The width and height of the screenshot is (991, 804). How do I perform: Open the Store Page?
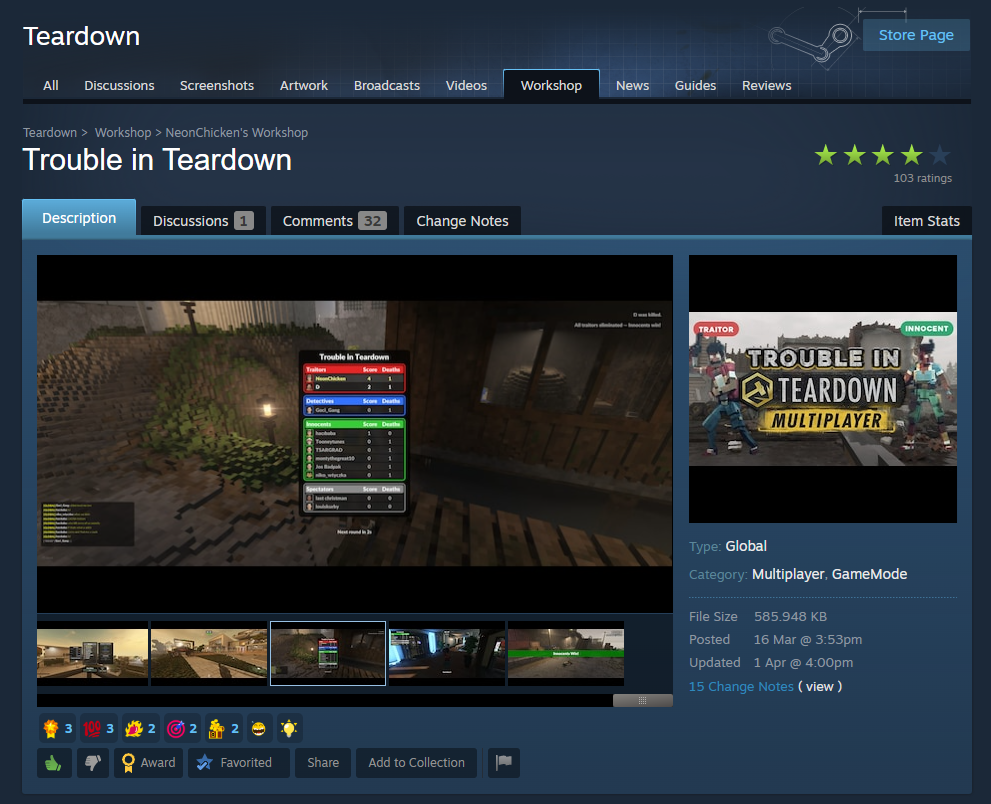coord(916,35)
